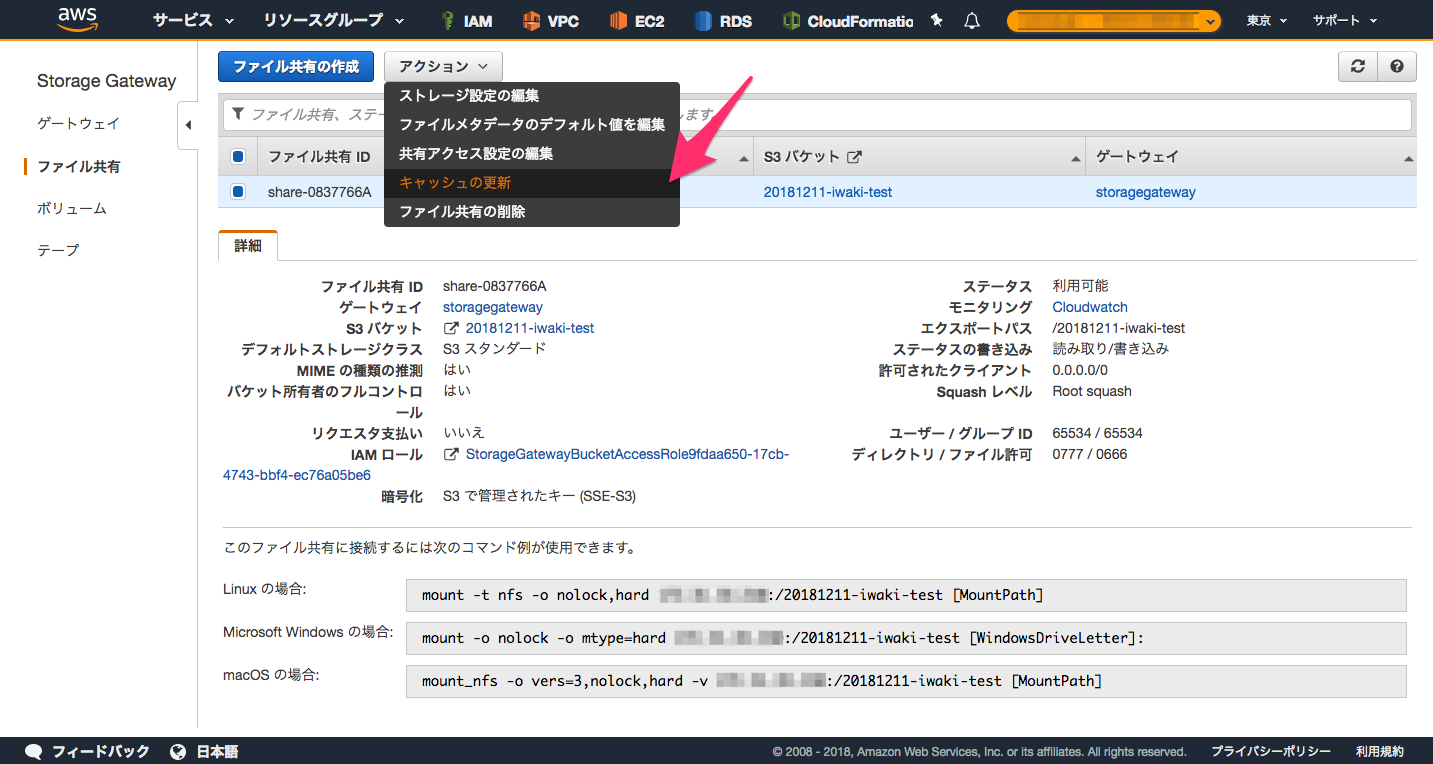Open 20181211-iwaki-test link in details
The height and width of the screenshot is (764, 1433).
530,328
